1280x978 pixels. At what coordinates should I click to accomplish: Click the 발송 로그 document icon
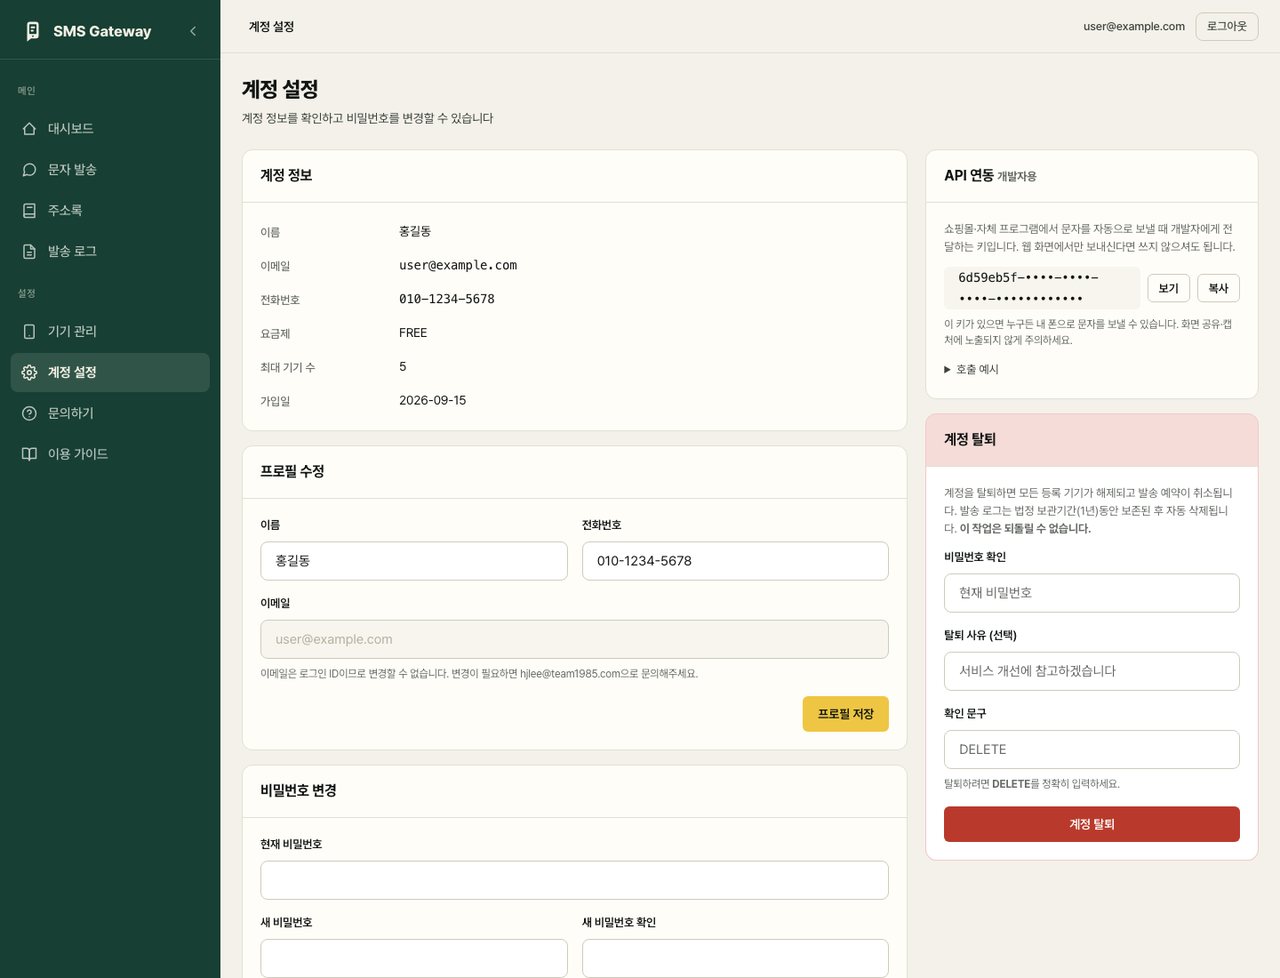click(x=29, y=251)
